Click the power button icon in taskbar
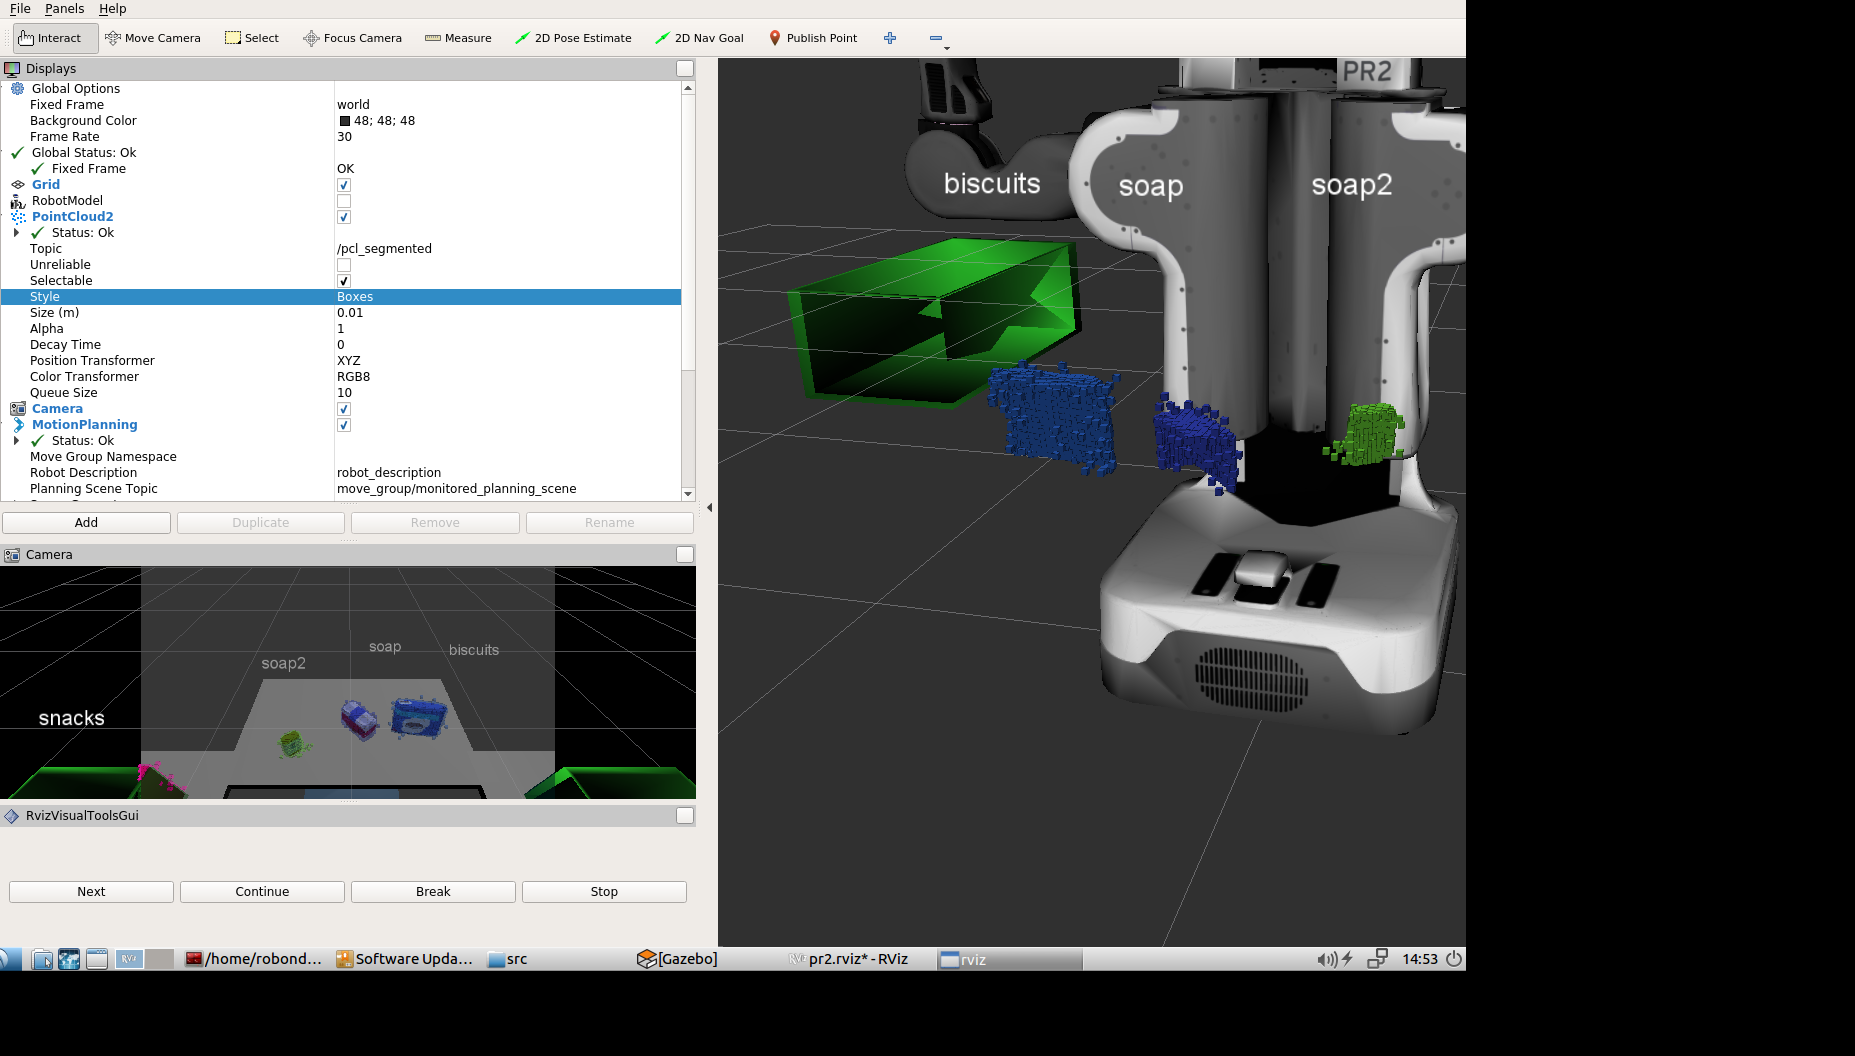 tap(1454, 959)
